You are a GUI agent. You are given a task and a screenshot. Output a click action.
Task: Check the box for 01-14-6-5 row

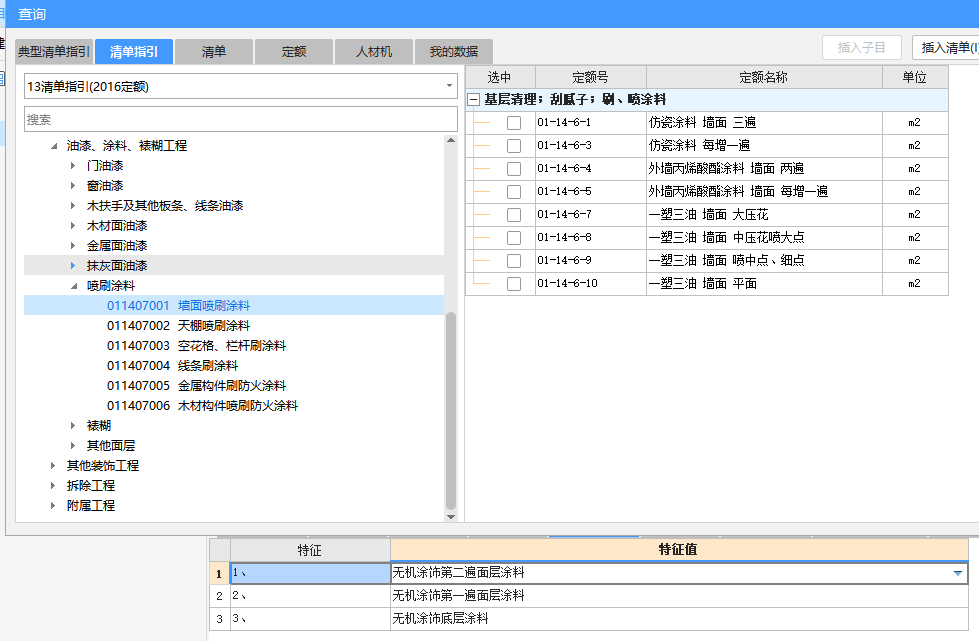tap(514, 192)
